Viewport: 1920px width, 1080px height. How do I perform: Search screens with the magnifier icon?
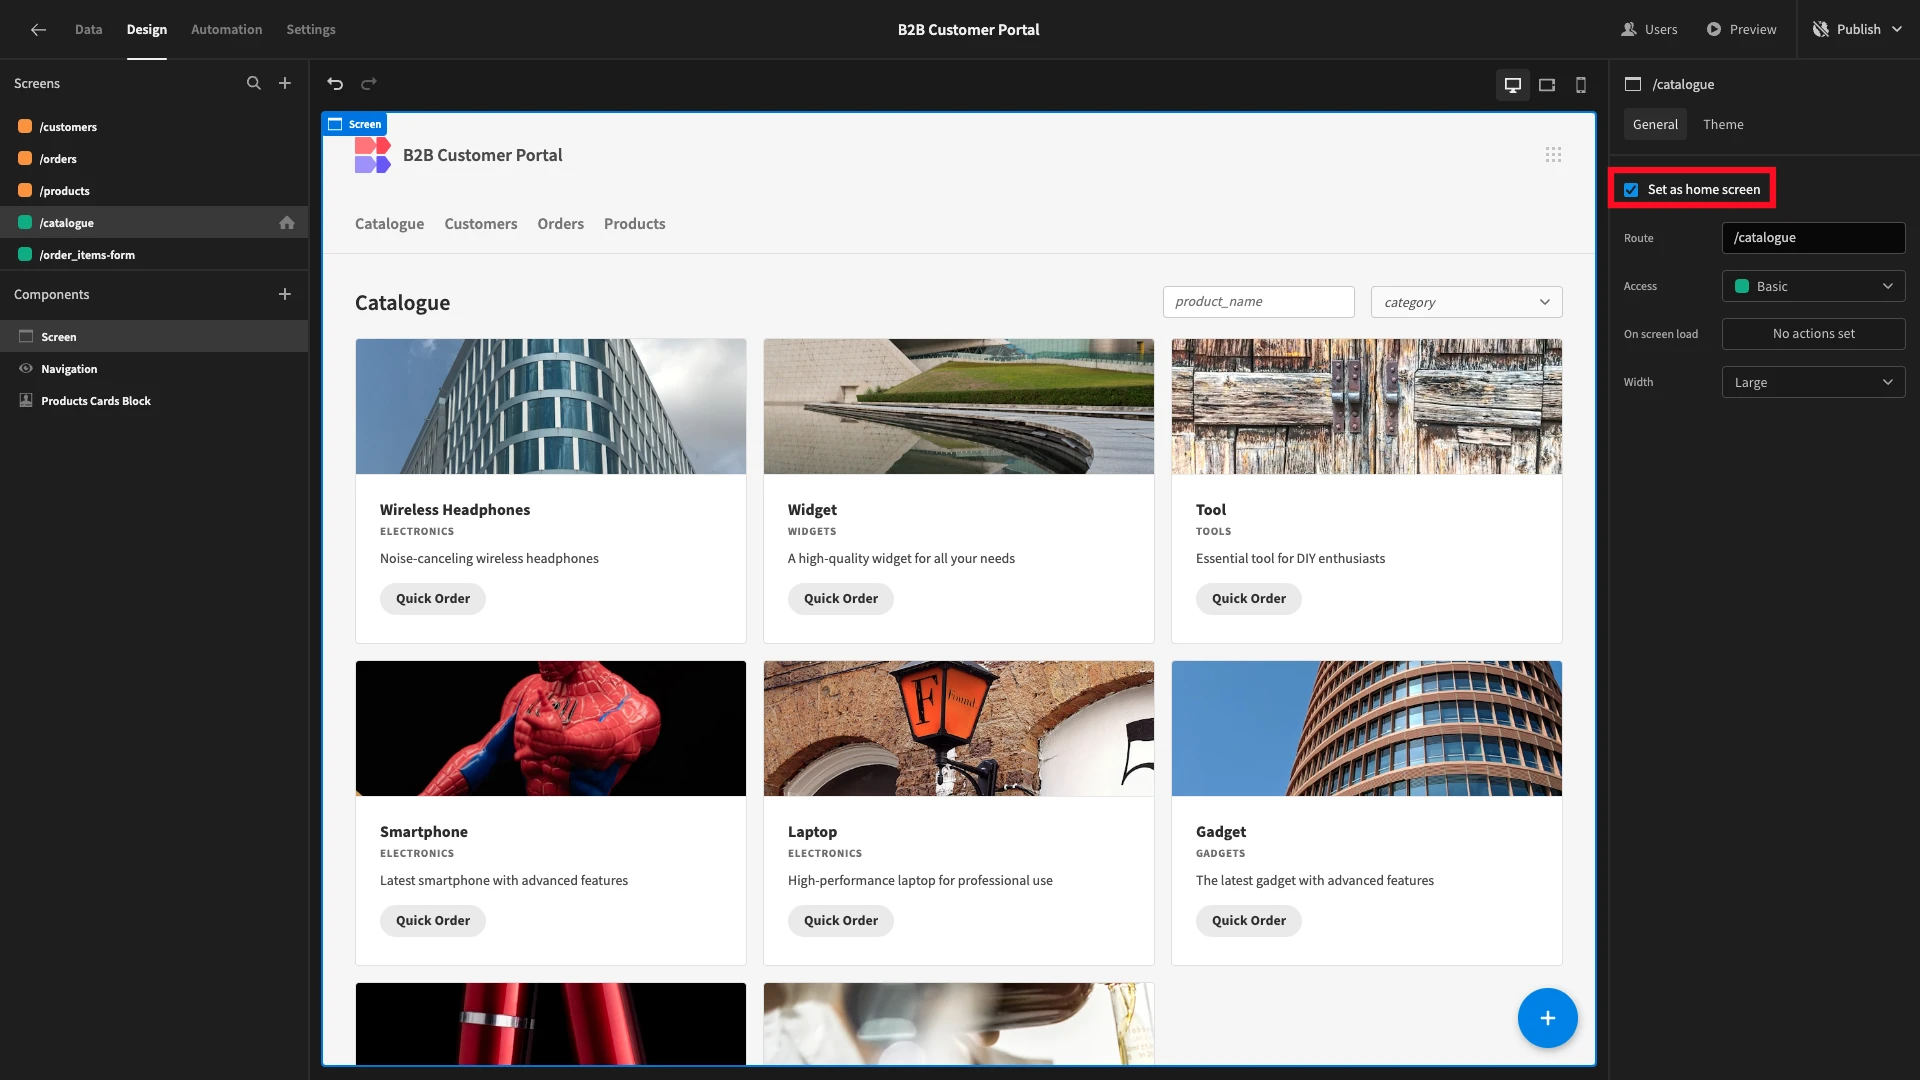tap(254, 83)
